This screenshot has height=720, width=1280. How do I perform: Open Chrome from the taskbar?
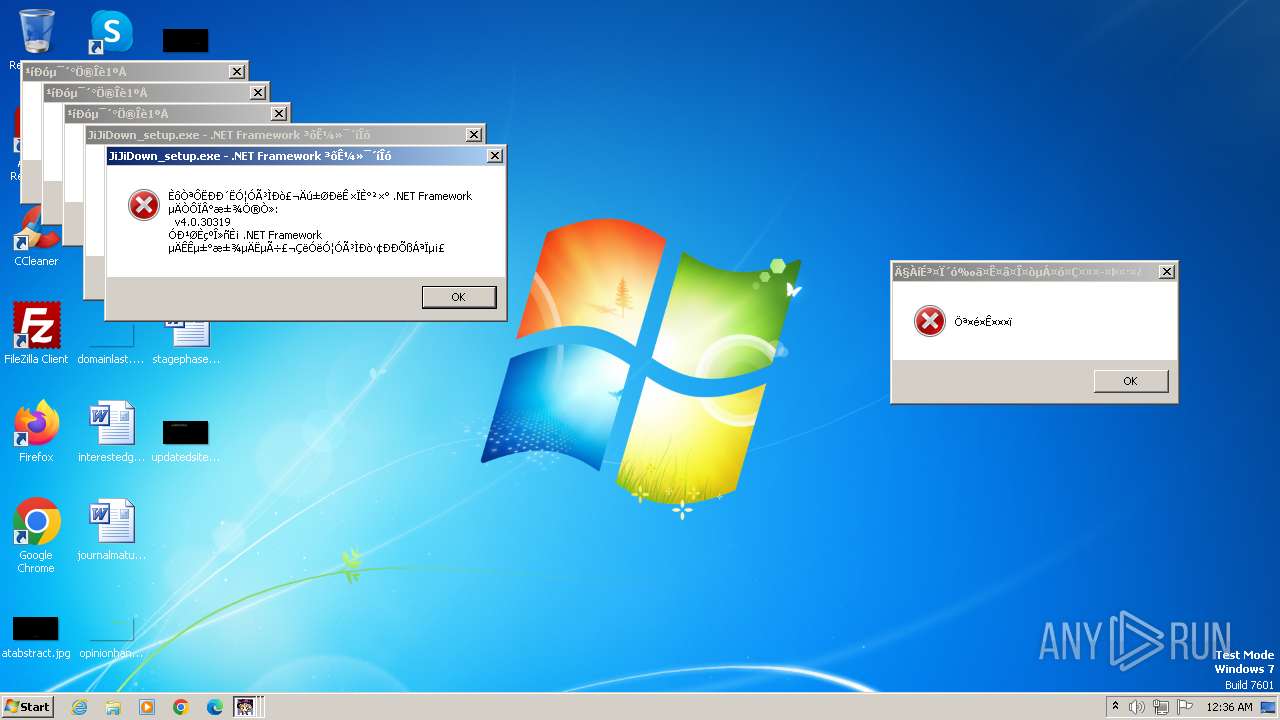pos(181,707)
